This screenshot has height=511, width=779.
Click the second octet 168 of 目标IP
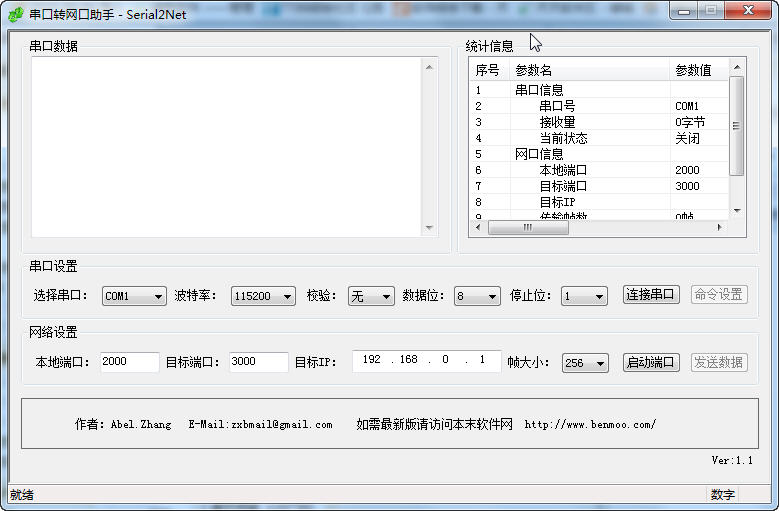tap(408, 360)
